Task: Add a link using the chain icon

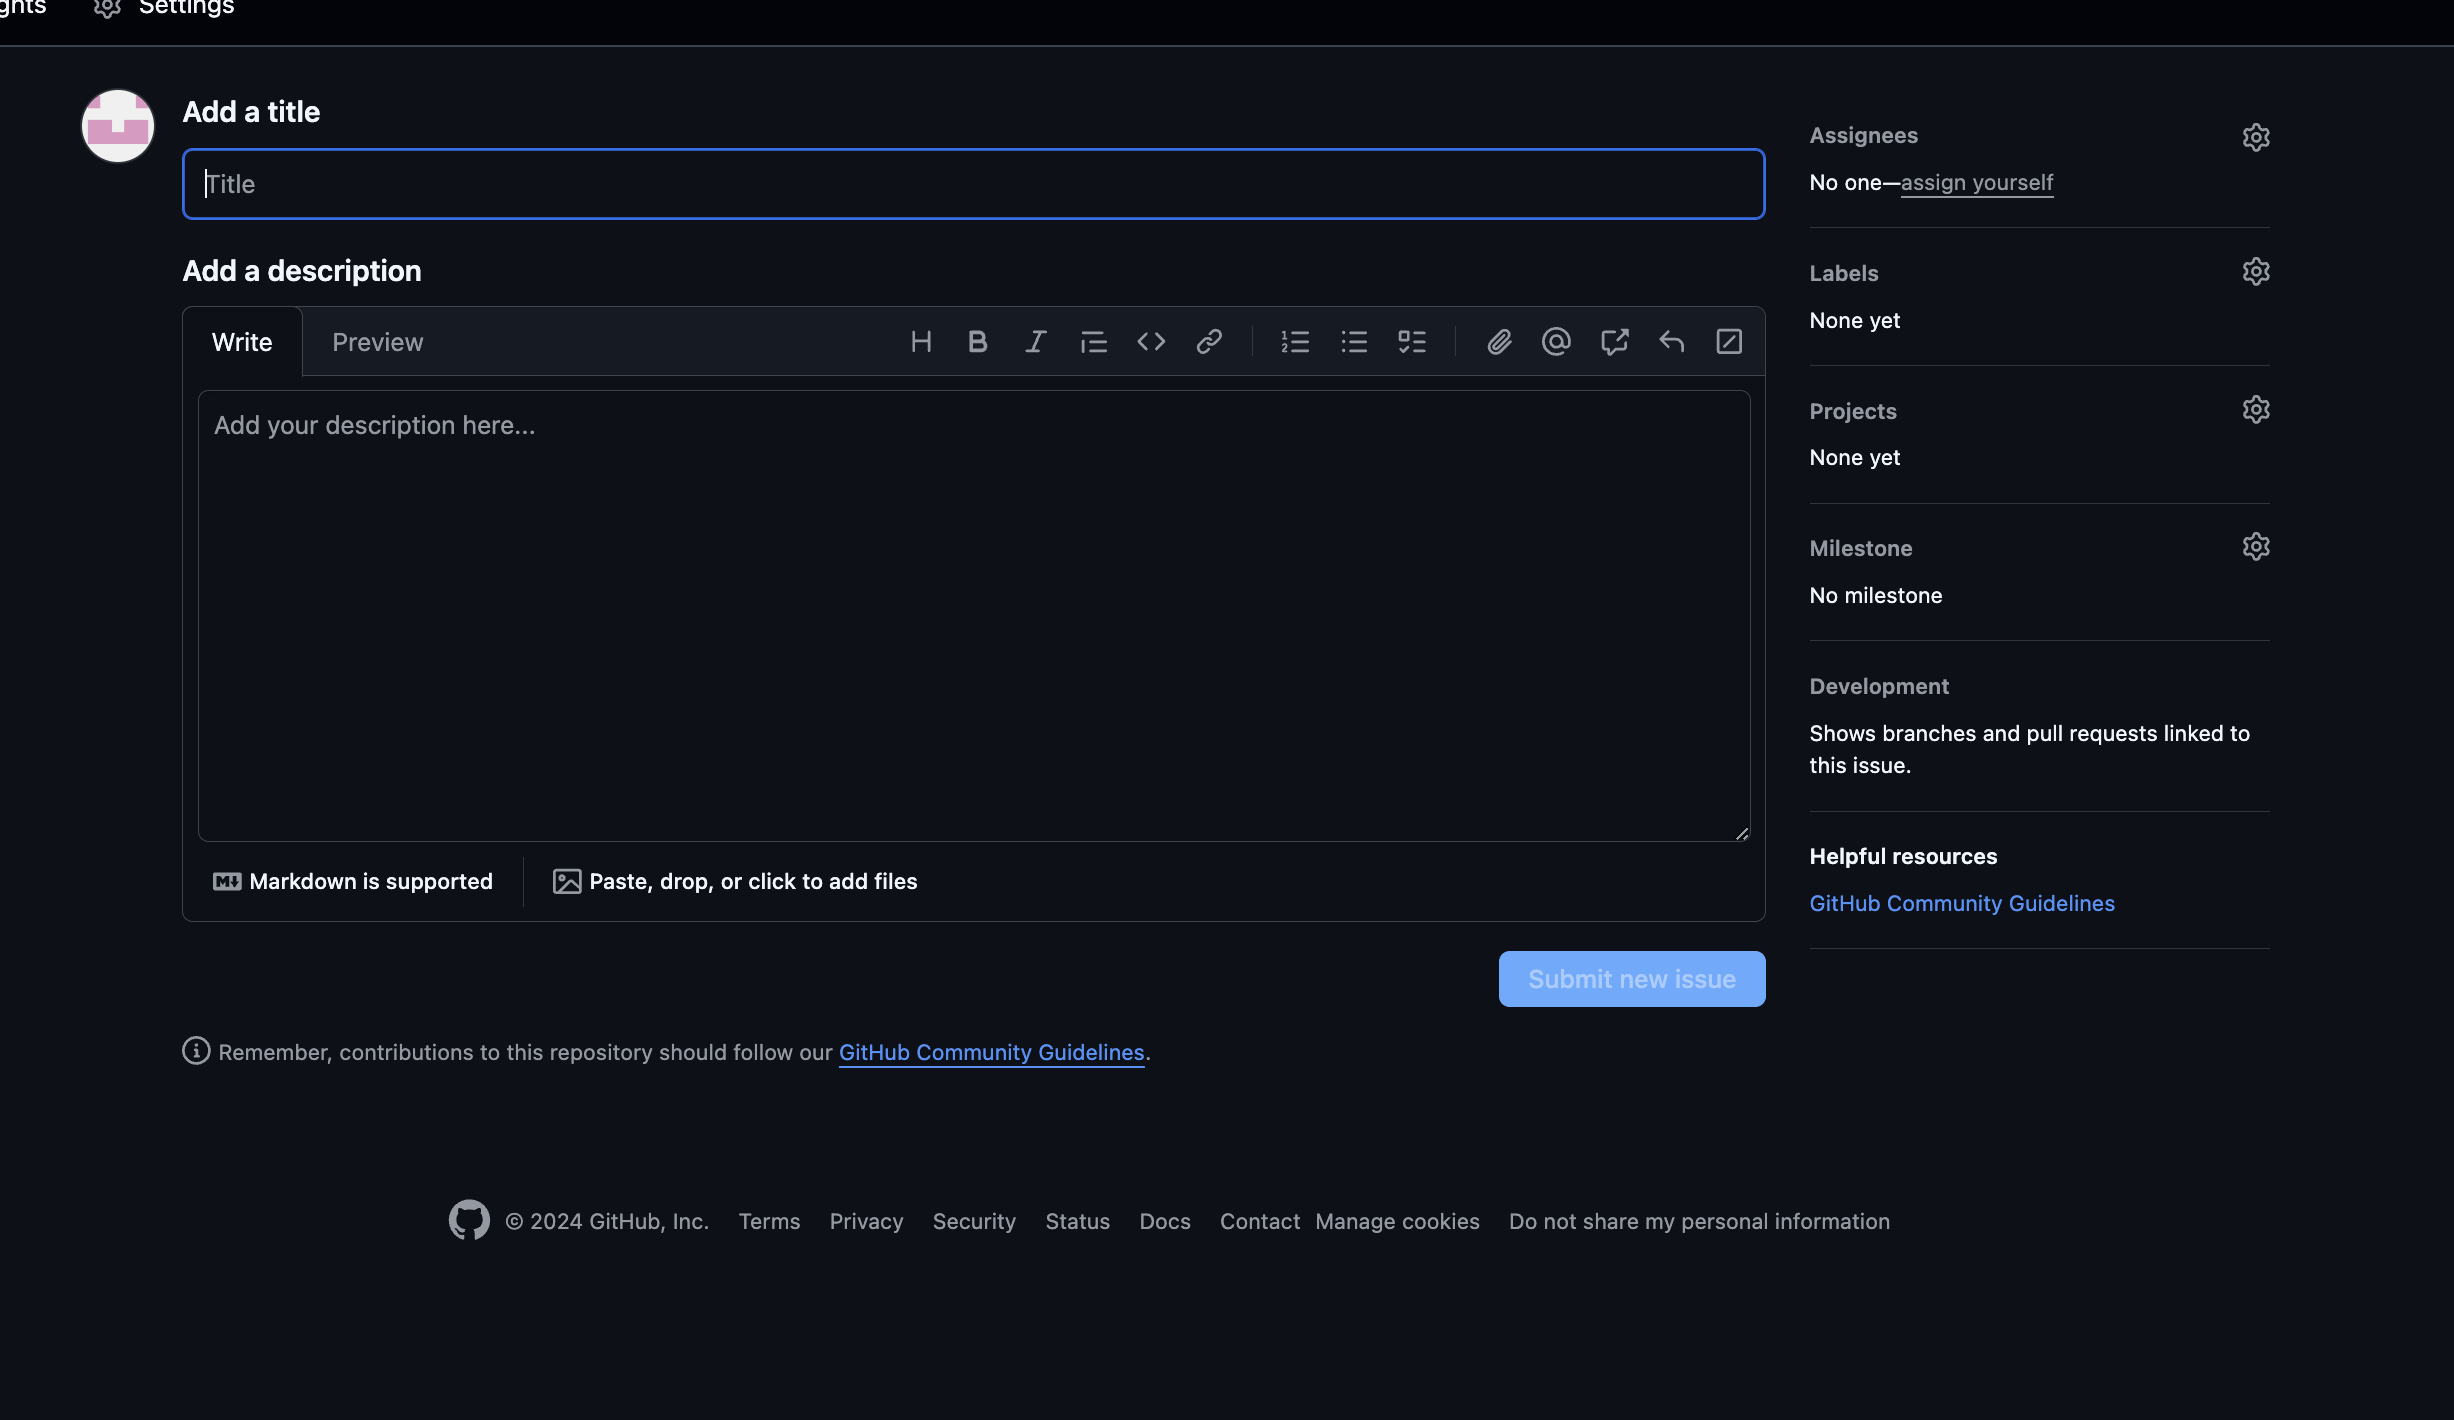Action: pyautogui.click(x=1209, y=342)
